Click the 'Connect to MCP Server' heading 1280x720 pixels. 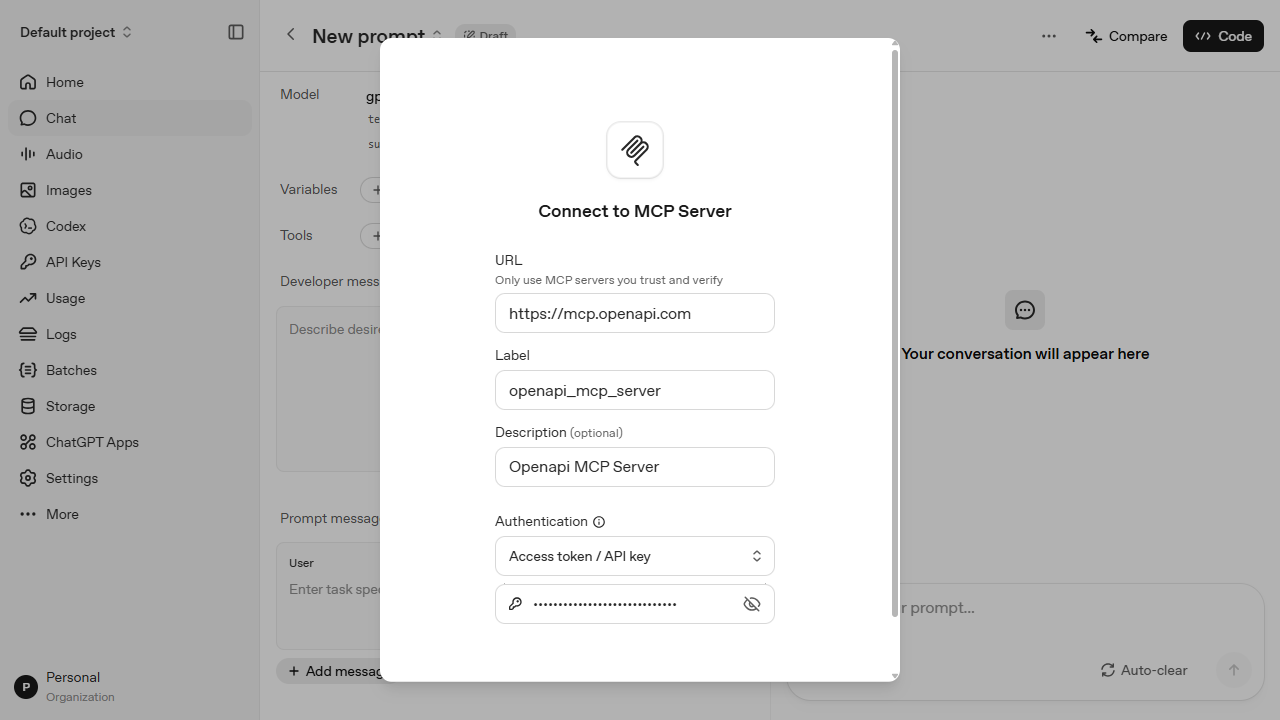coord(635,211)
